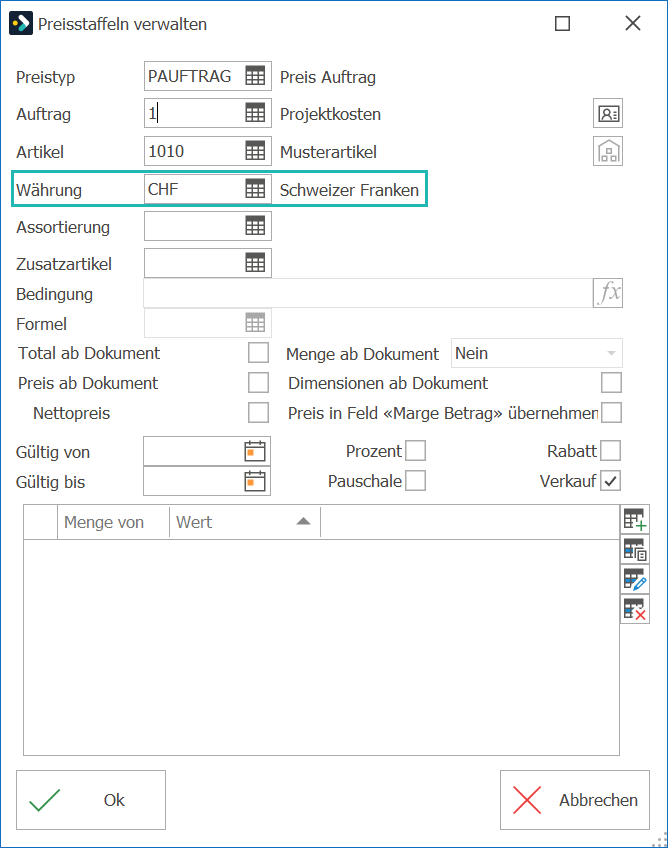Viewport: 668px width, 848px height.
Task: Open lookup table icon for Preistyp
Action: coord(255,76)
